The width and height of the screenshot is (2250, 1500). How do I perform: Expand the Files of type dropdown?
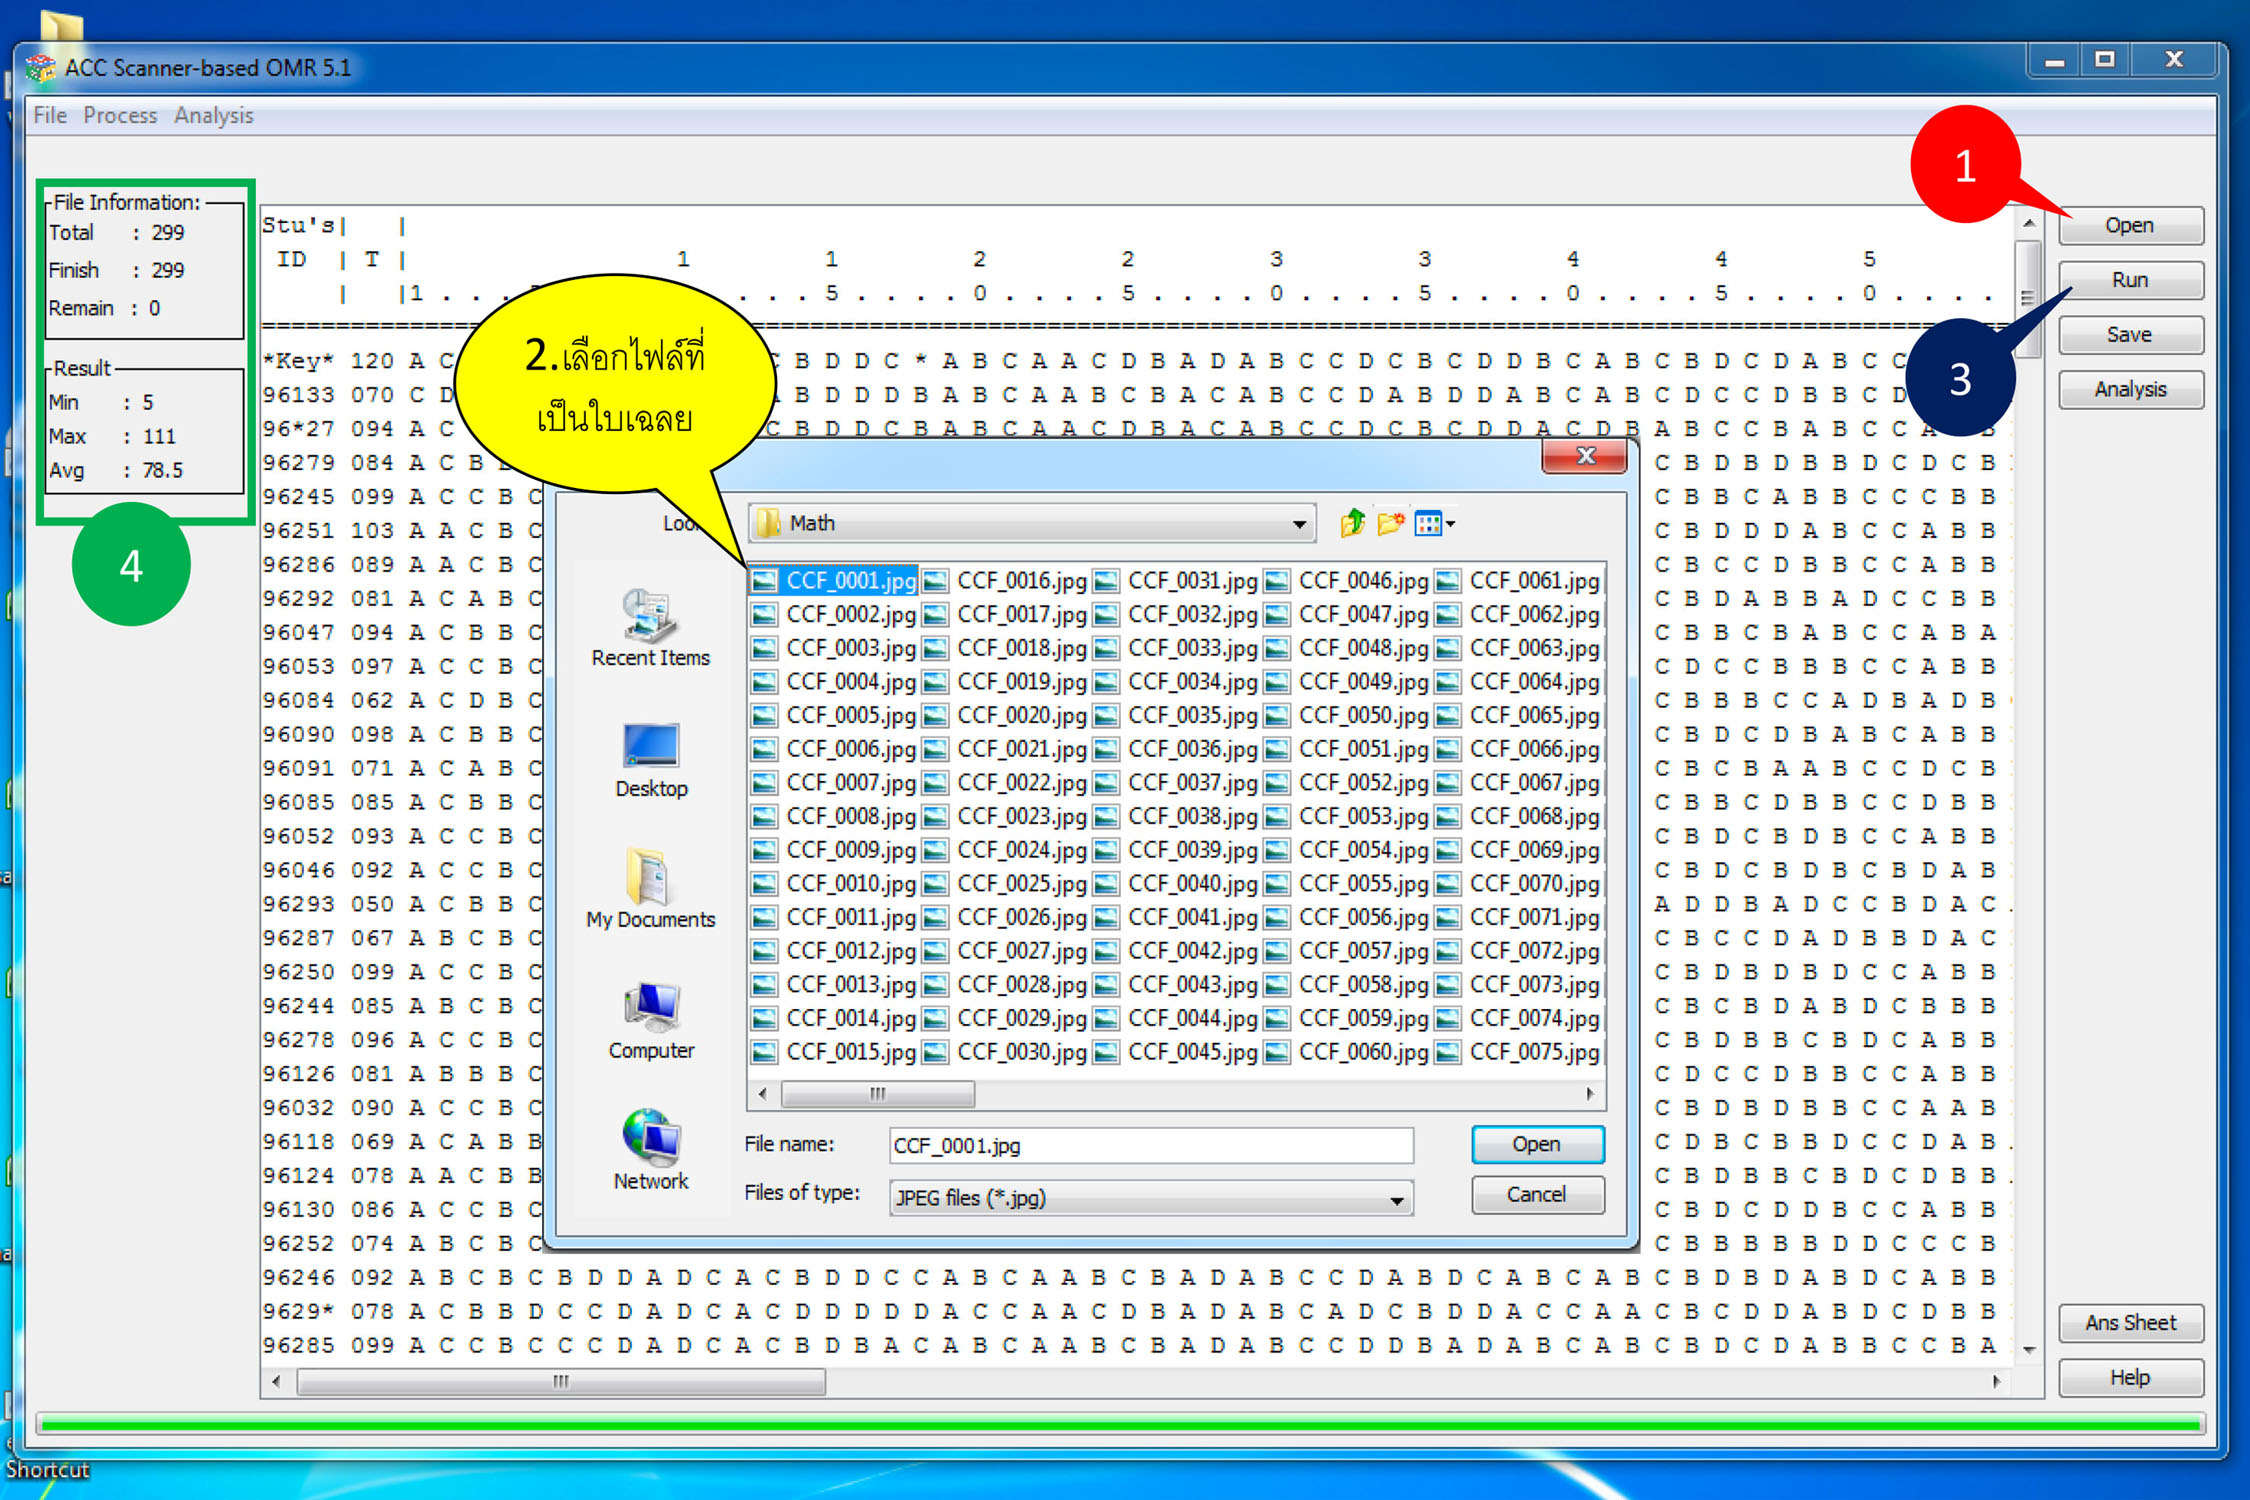pos(1396,1198)
